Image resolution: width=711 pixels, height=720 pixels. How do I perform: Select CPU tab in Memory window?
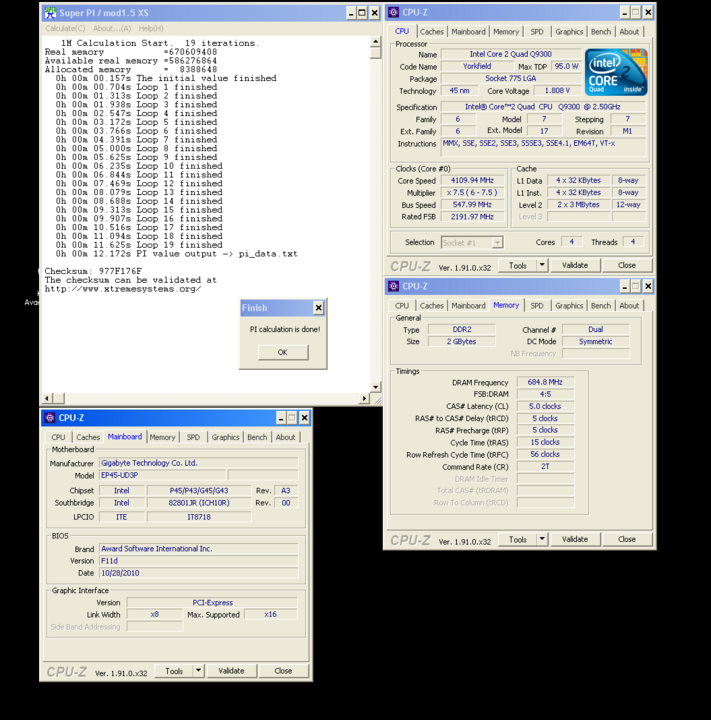point(402,305)
